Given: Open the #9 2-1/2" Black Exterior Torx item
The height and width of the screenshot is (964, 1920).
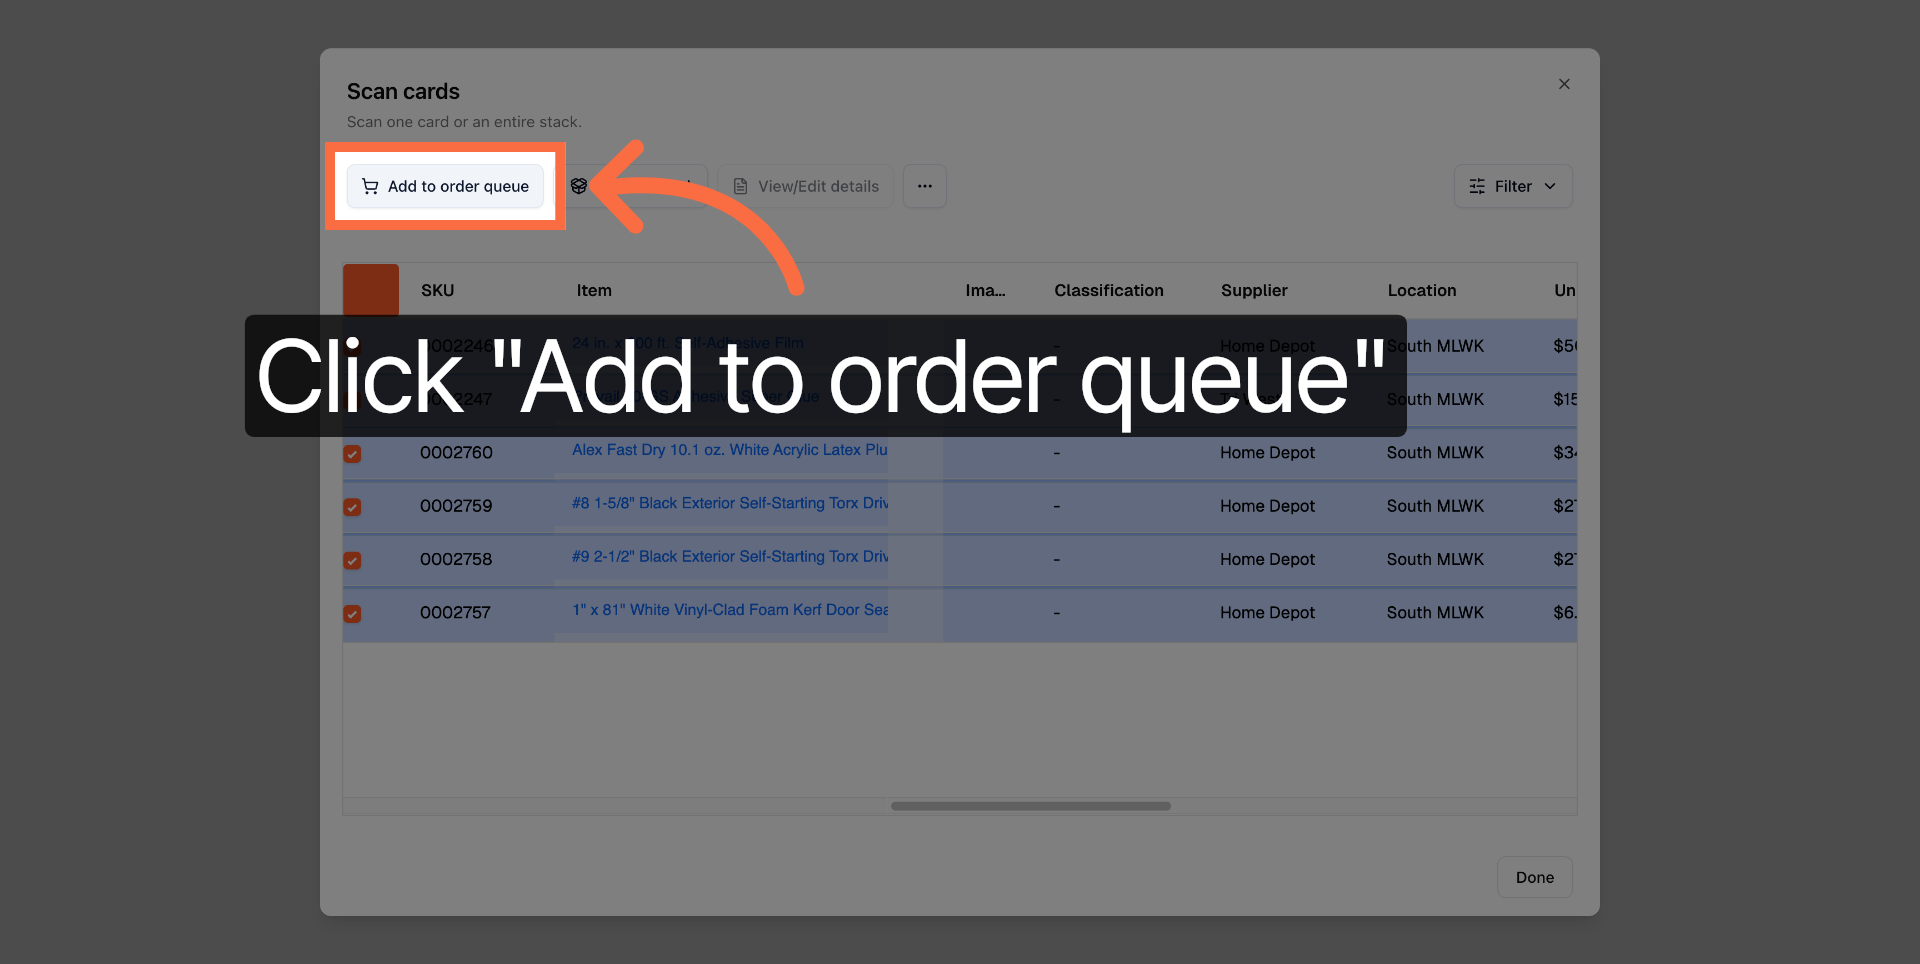Looking at the screenshot, I should 730,556.
